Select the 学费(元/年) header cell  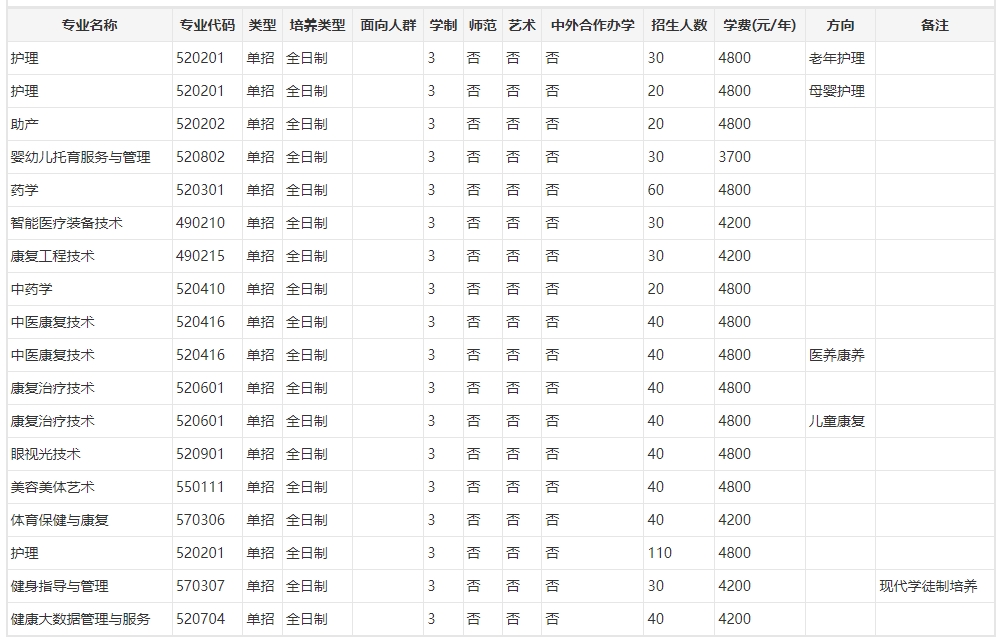tap(759, 25)
